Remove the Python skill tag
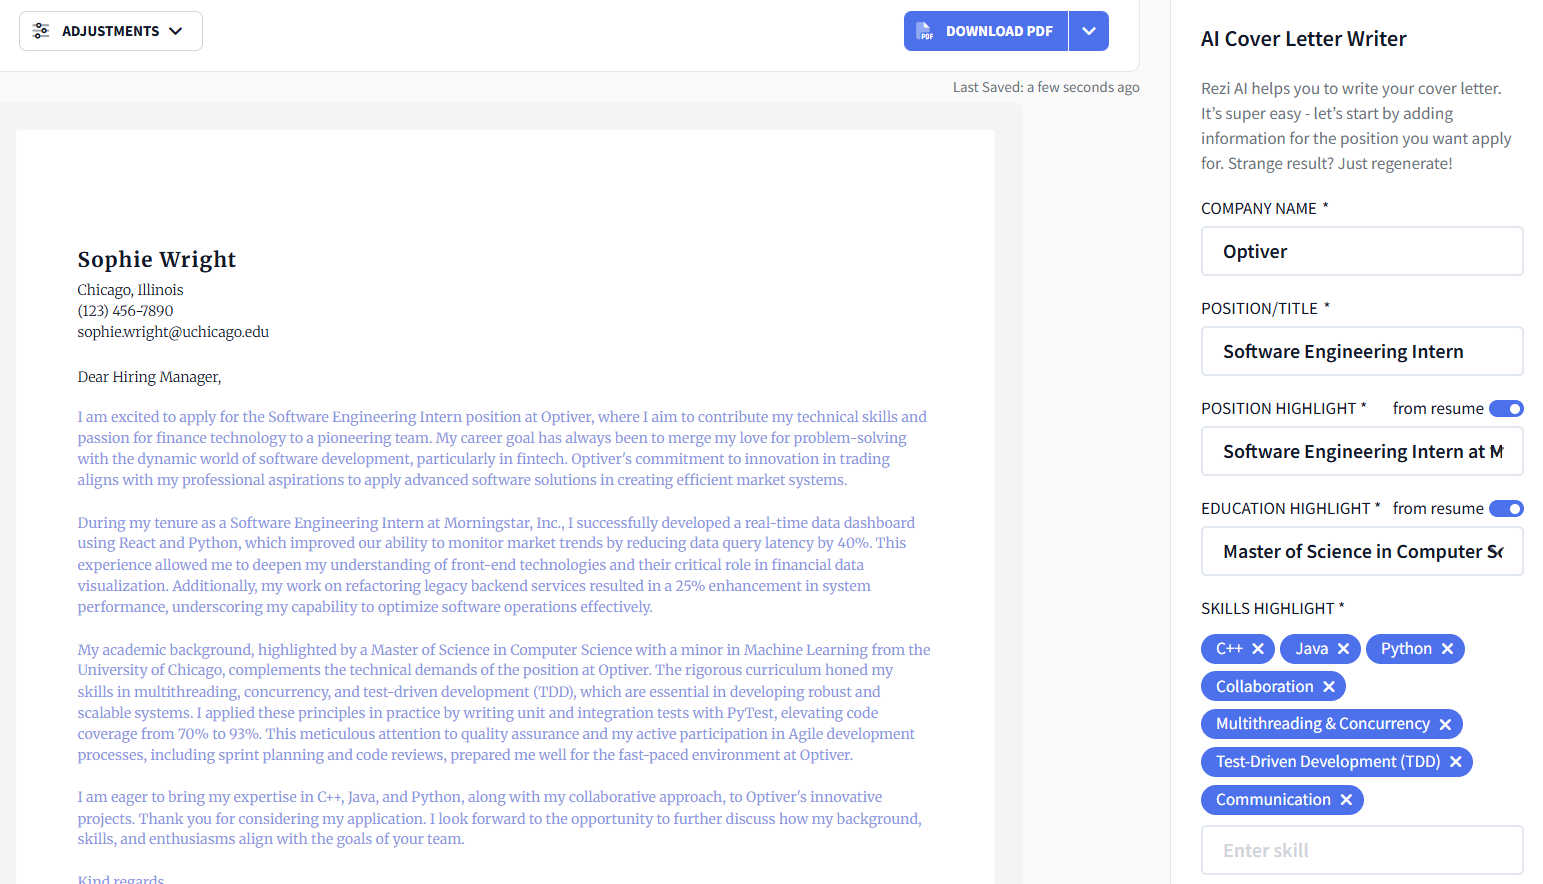1543x884 pixels. 1446,648
